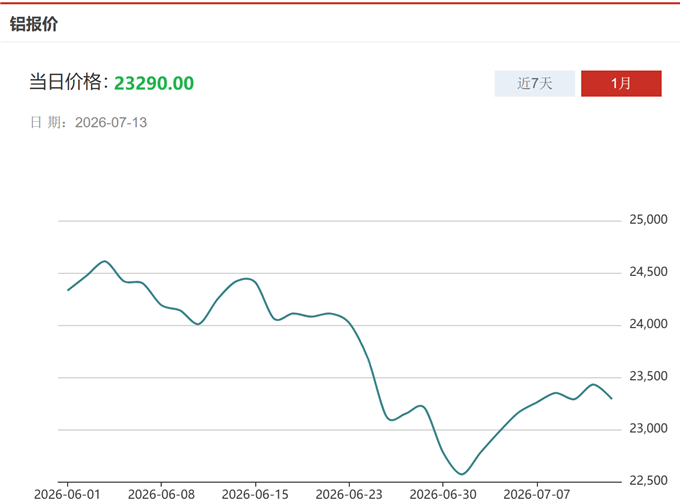The height and width of the screenshot is (501, 680).
Task: Click the 2026-06-23 x-axis label
Action: 349,494
